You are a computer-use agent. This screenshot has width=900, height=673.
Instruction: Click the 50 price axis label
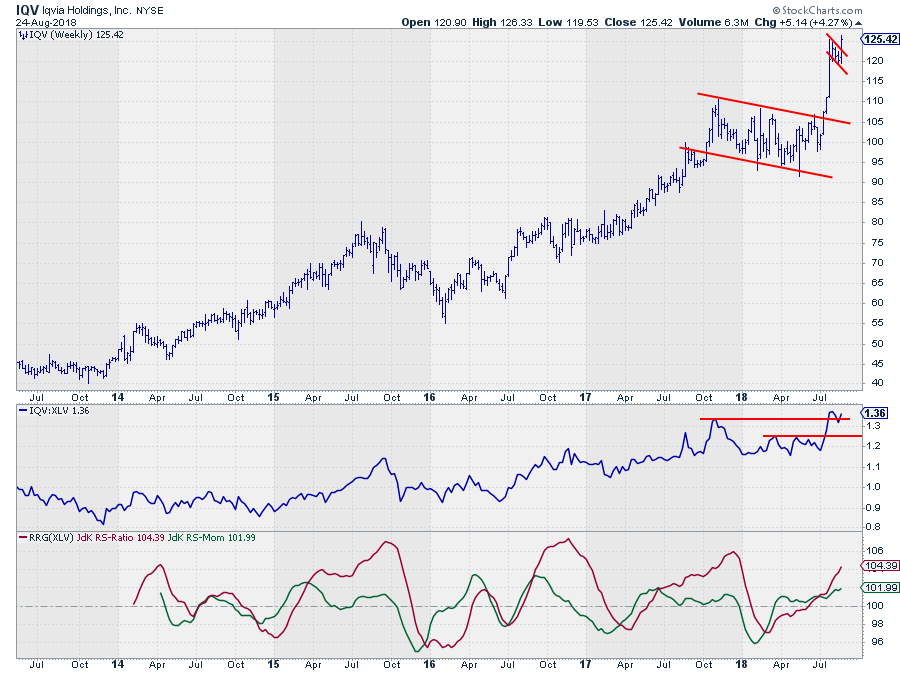[x=878, y=344]
